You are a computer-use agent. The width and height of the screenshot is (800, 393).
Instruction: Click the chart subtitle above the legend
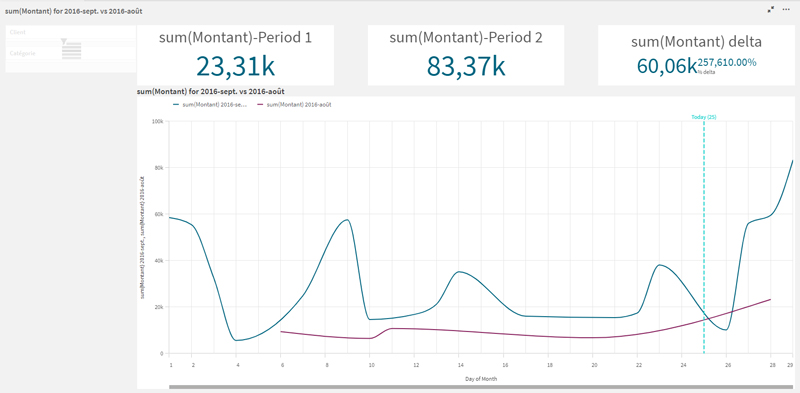(211, 91)
